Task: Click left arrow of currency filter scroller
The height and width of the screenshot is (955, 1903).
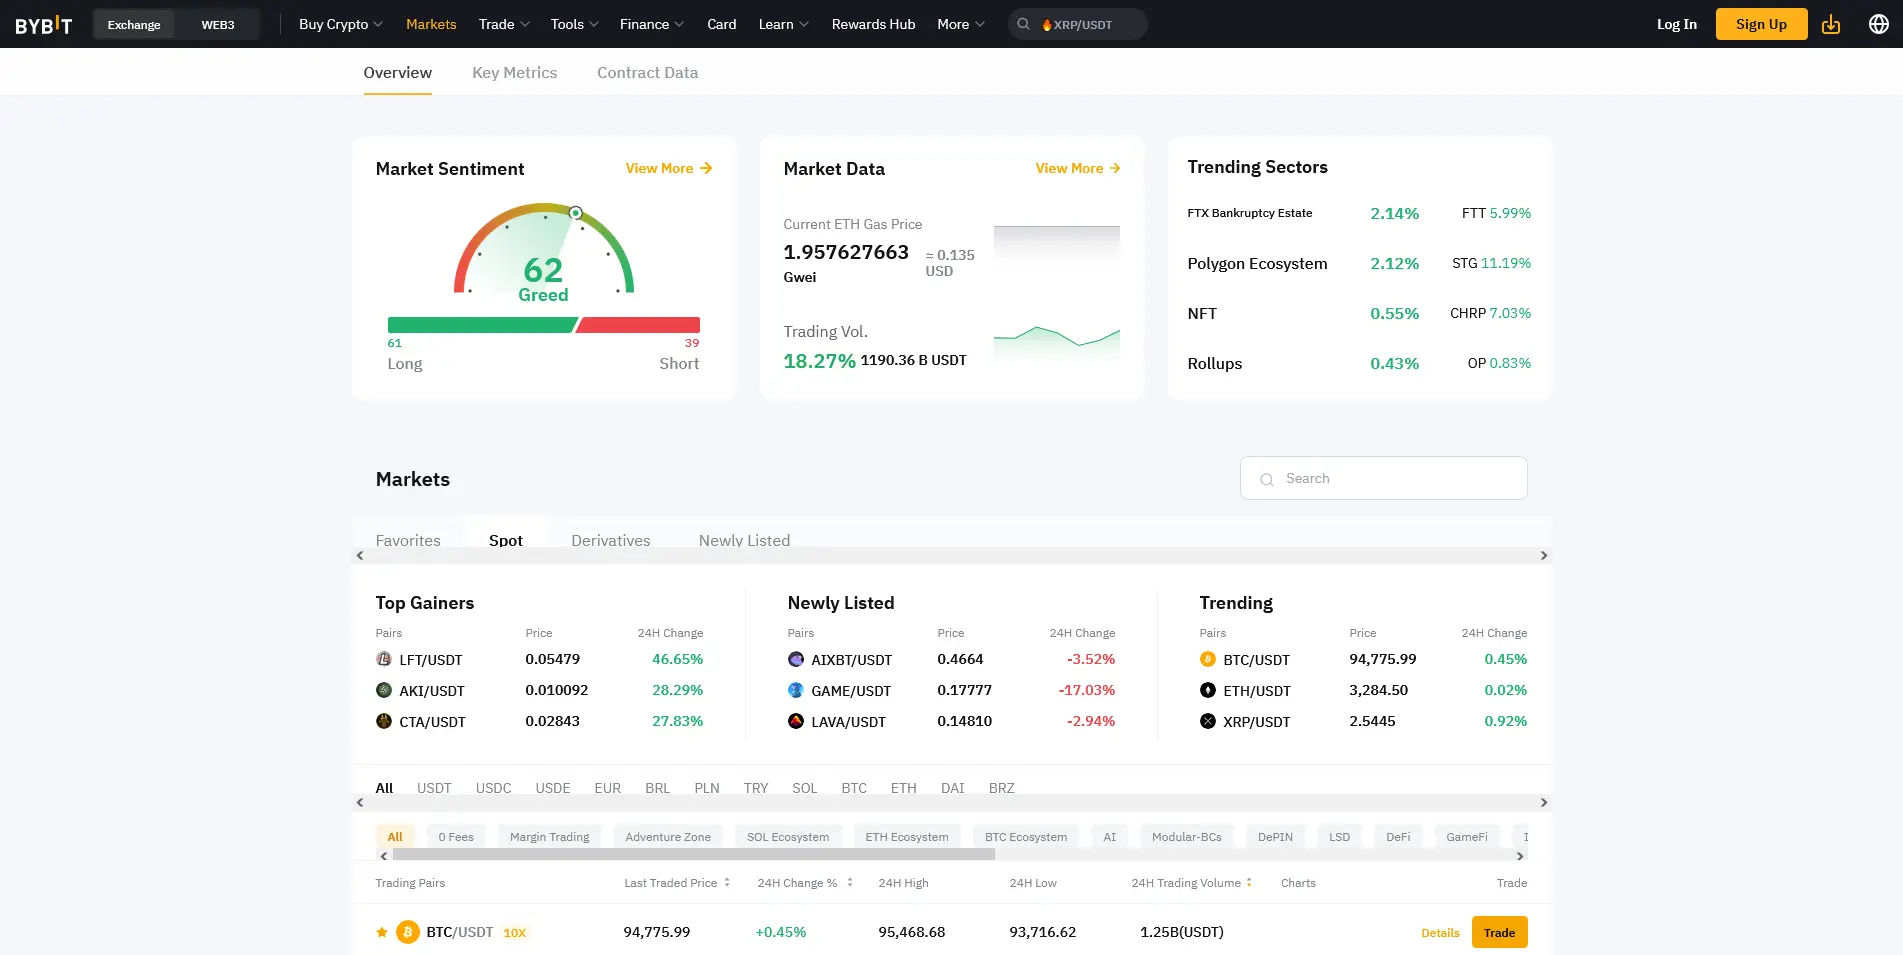Action: [360, 802]
